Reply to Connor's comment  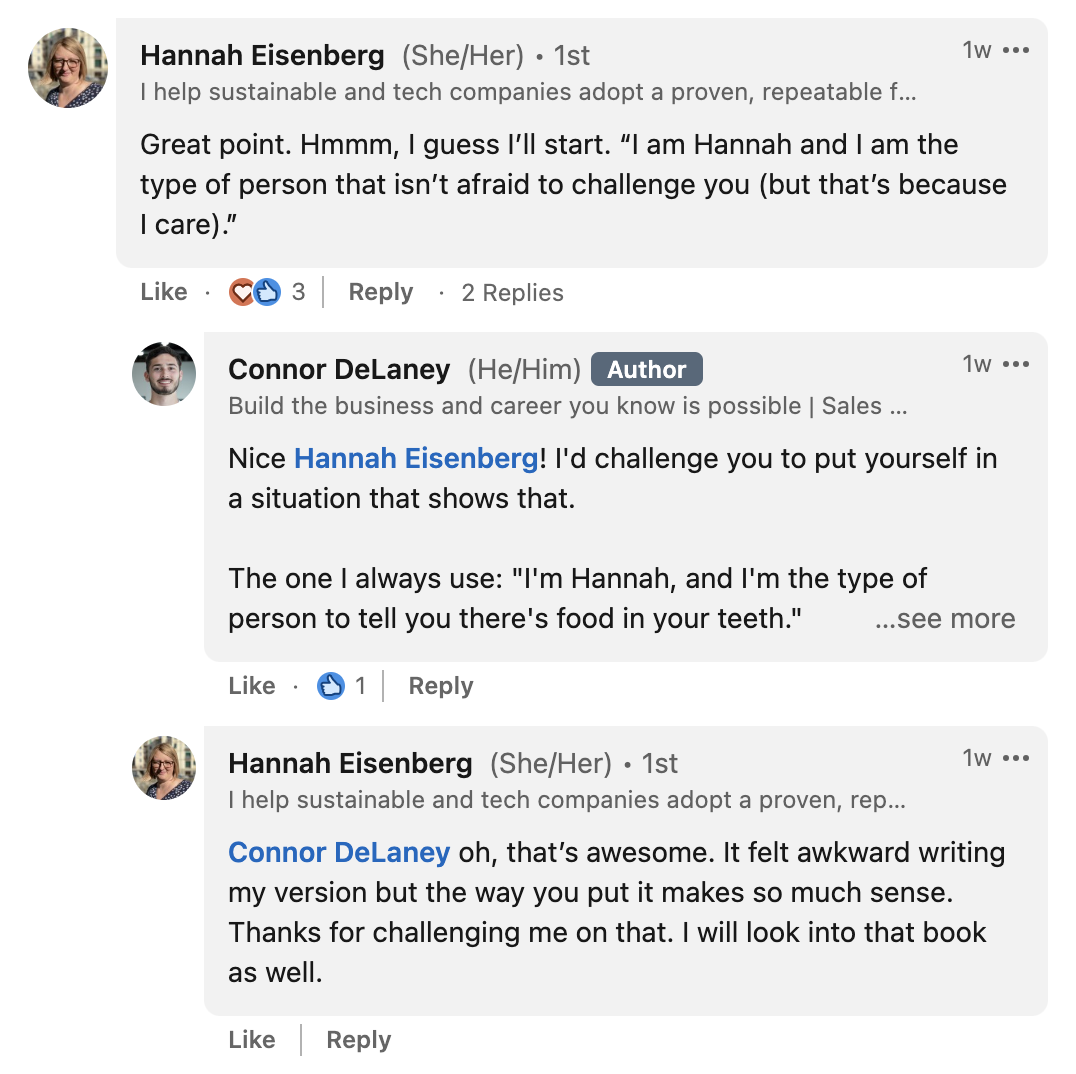coord(440,686)
